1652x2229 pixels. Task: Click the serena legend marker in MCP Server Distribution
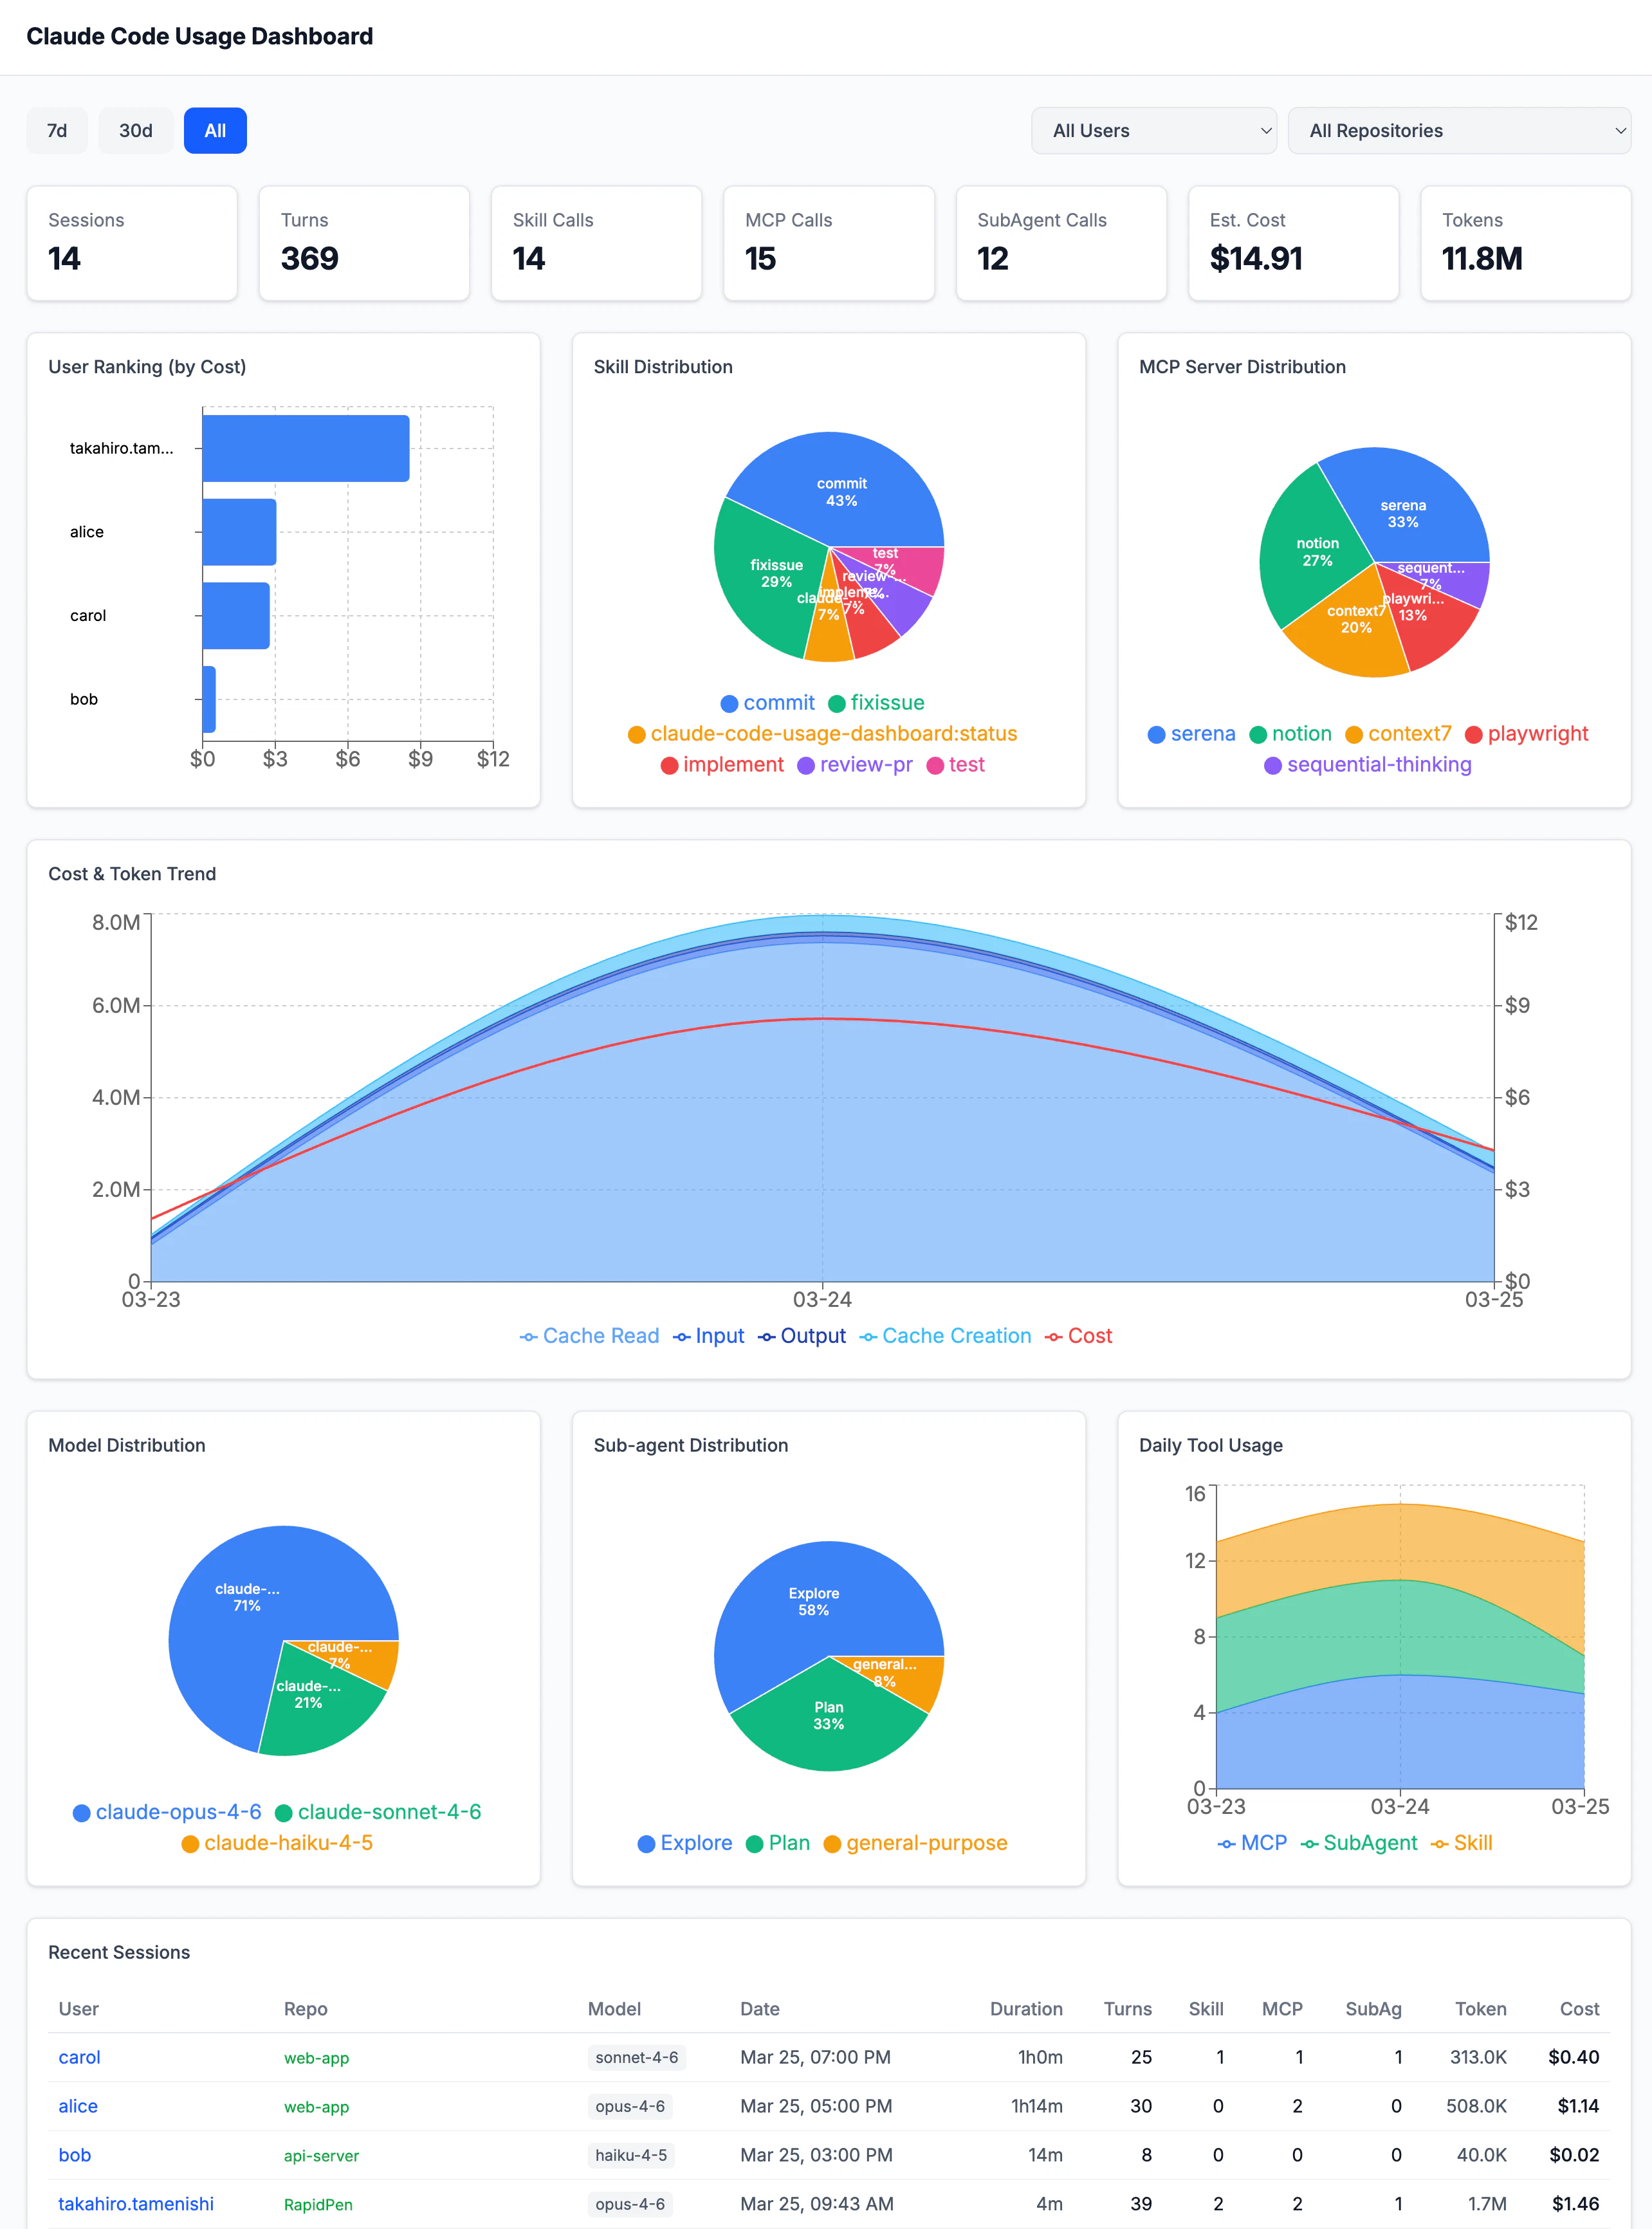click(x=1156, y=735)
